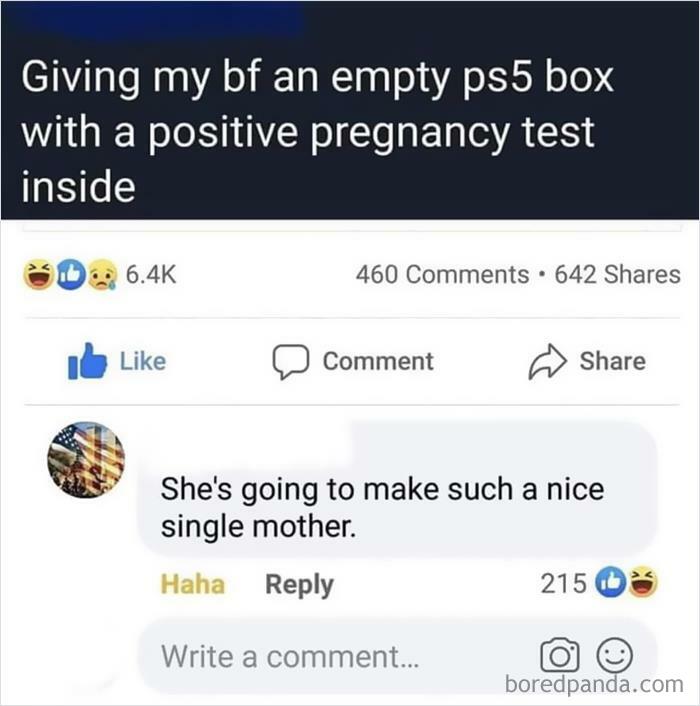Show who reacted via the 6.4K count
This screenshot has width=700, height=706.
point(150,275)
